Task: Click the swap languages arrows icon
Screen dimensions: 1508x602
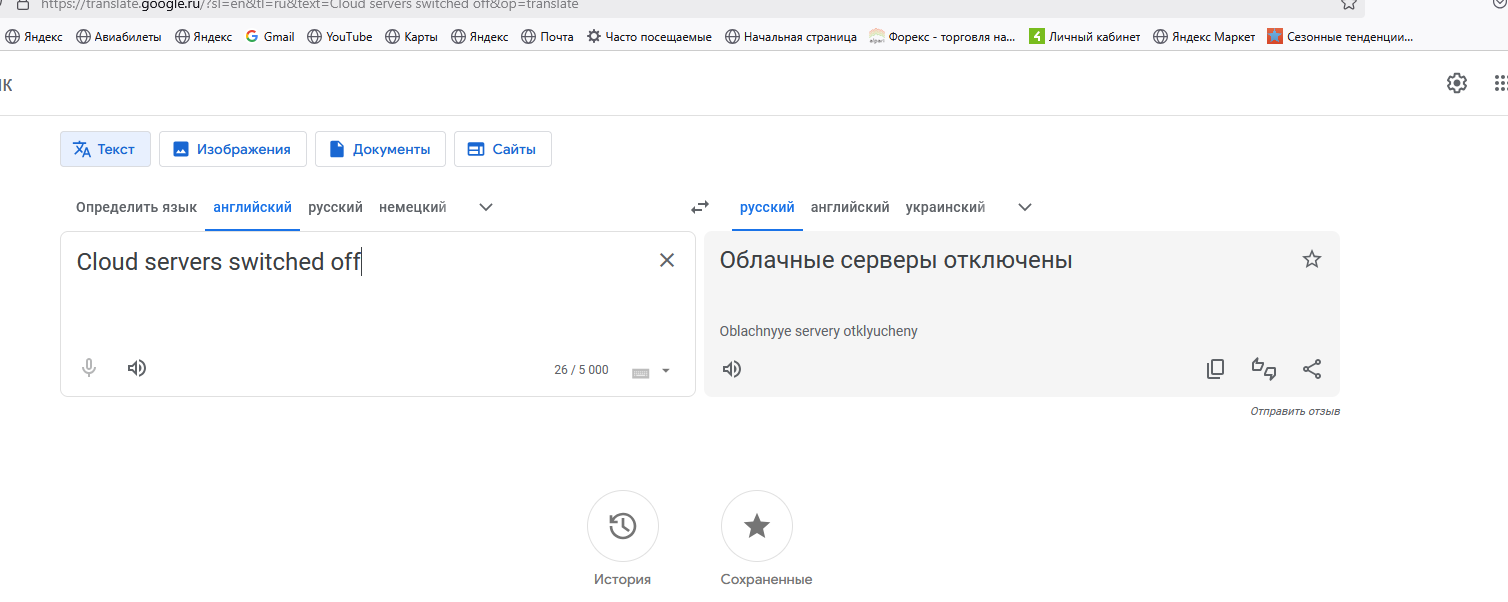Action: (x=700, y=207)
